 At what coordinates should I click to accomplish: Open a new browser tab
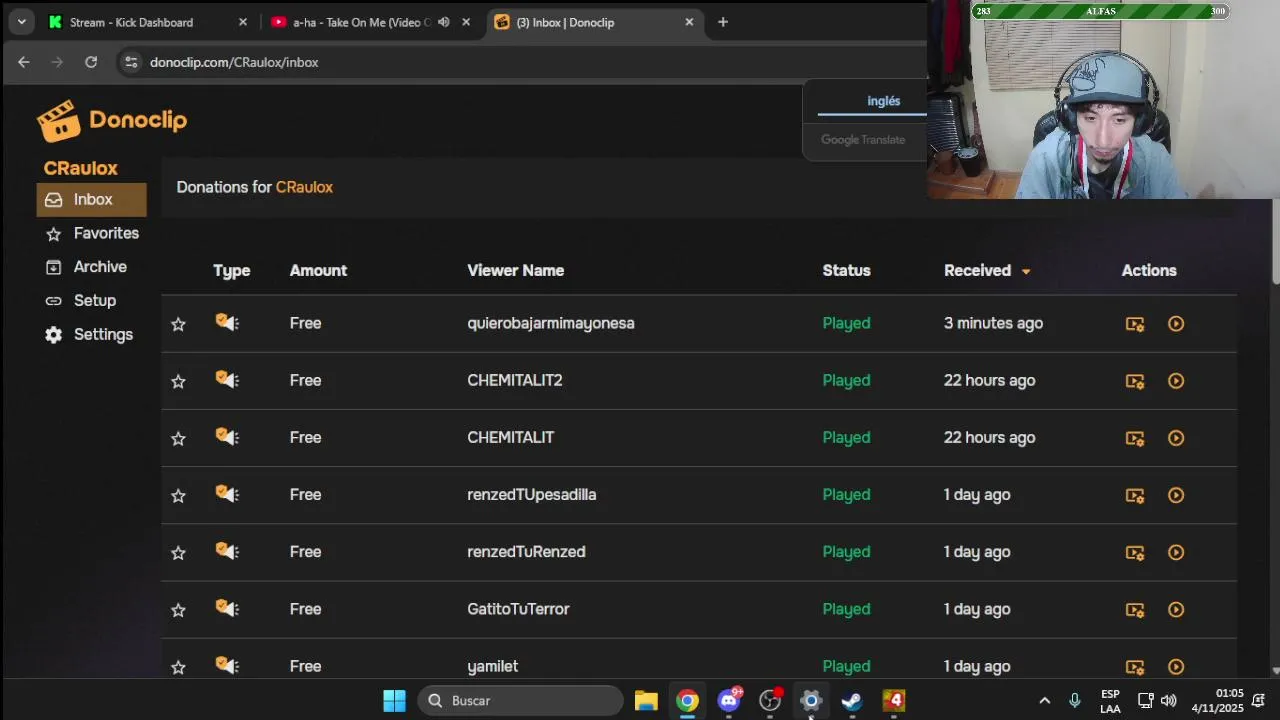pyautogui.click(x=723, y=22)
